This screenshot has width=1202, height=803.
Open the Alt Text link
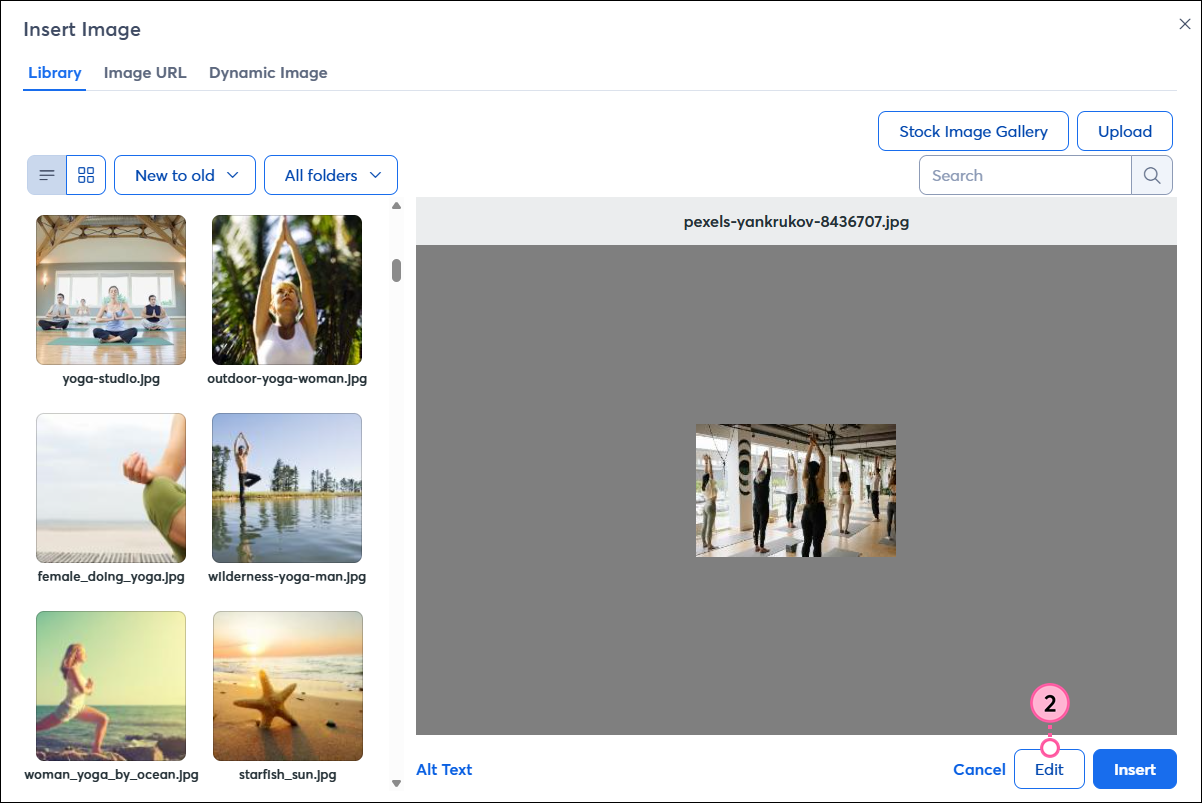(444, 770)
